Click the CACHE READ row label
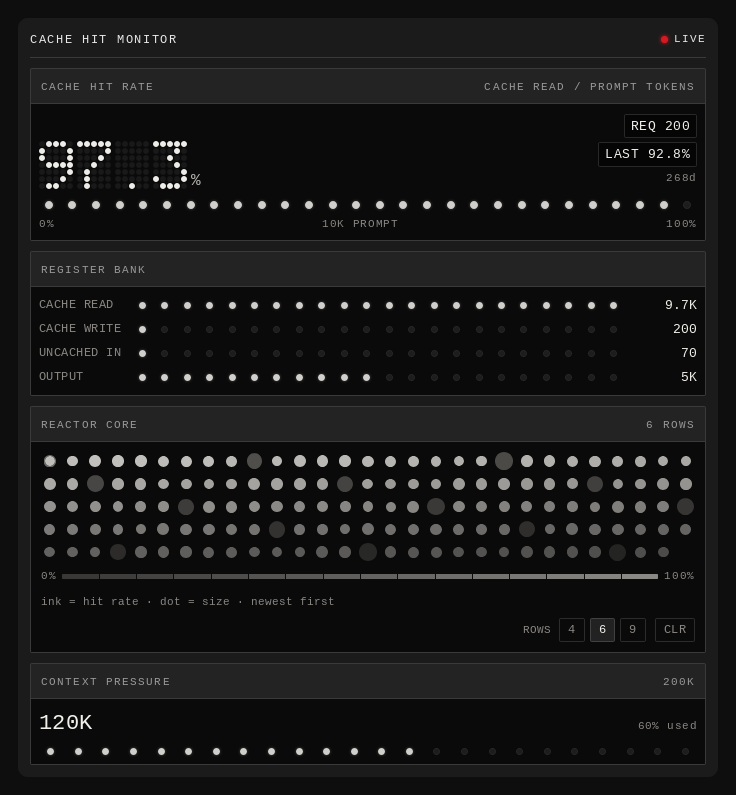 click(x=76, y=304)
